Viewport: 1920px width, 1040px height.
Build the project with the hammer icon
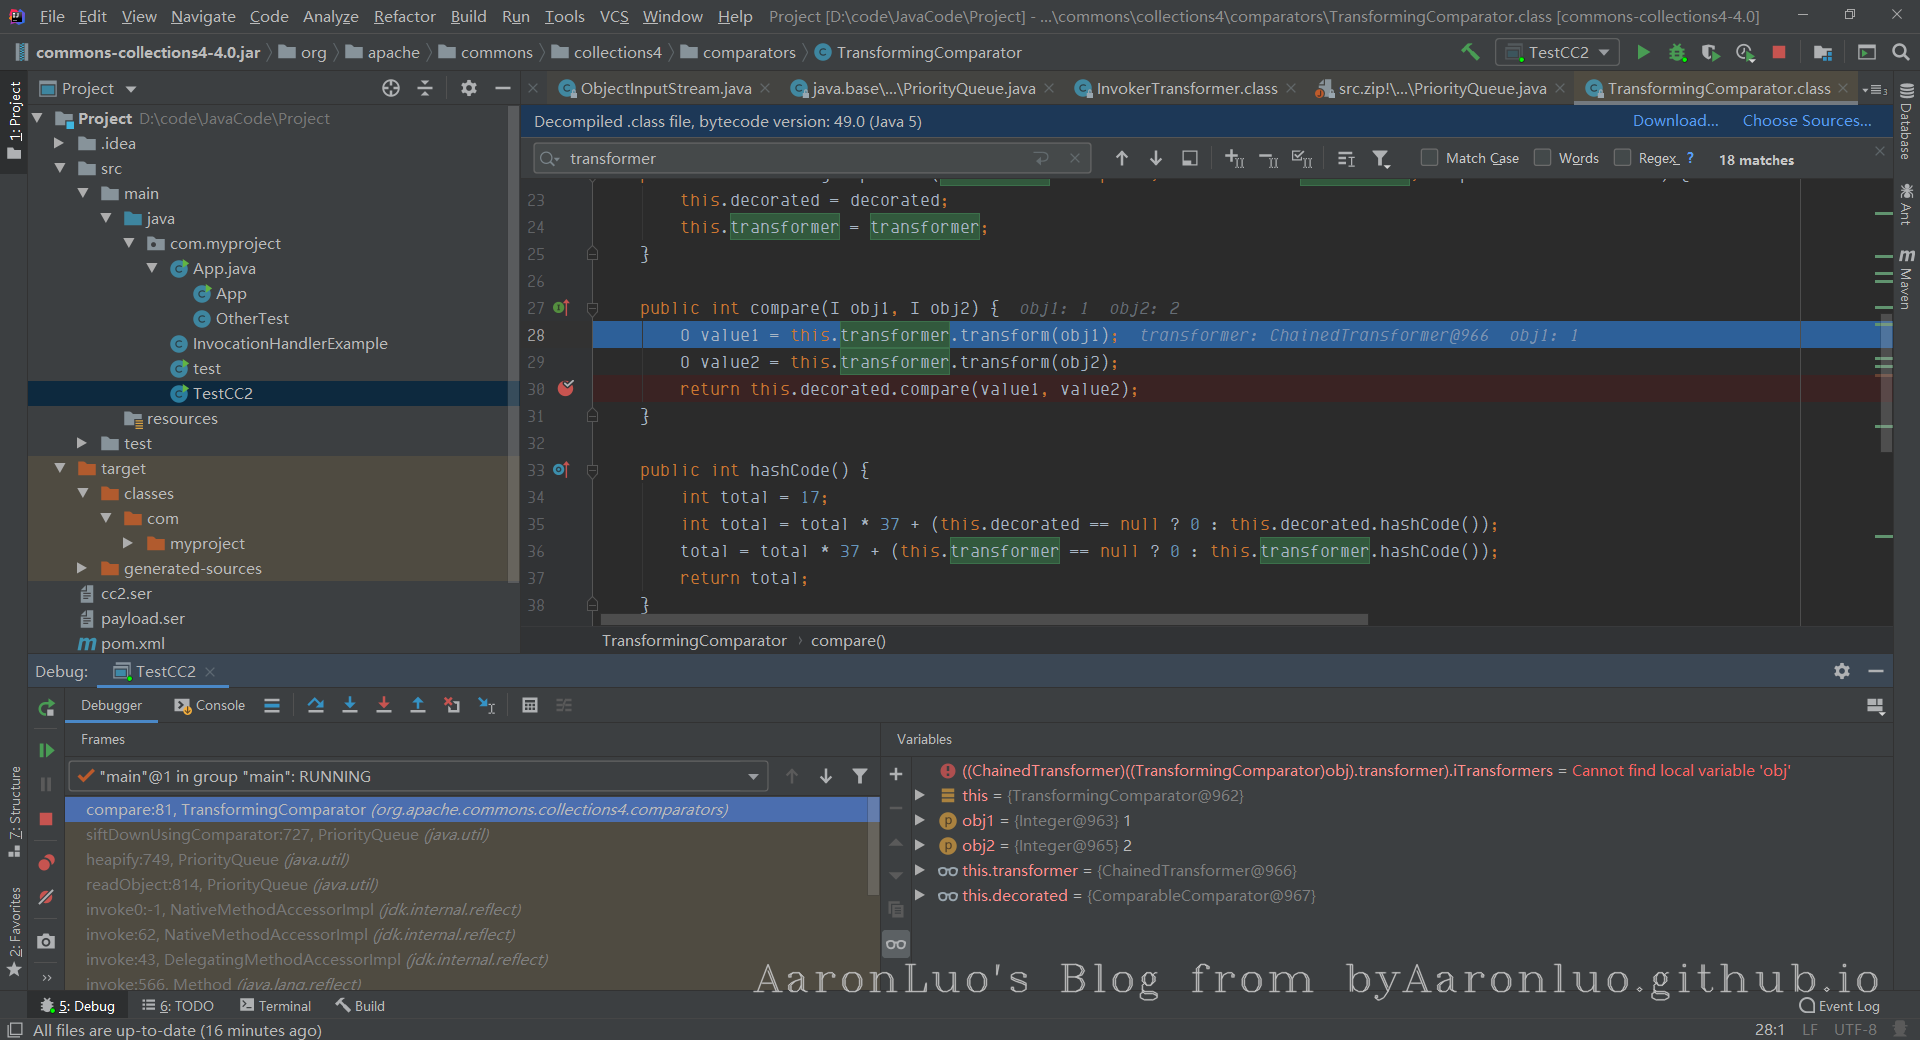pyautogui.click(x=1470, y=52)
